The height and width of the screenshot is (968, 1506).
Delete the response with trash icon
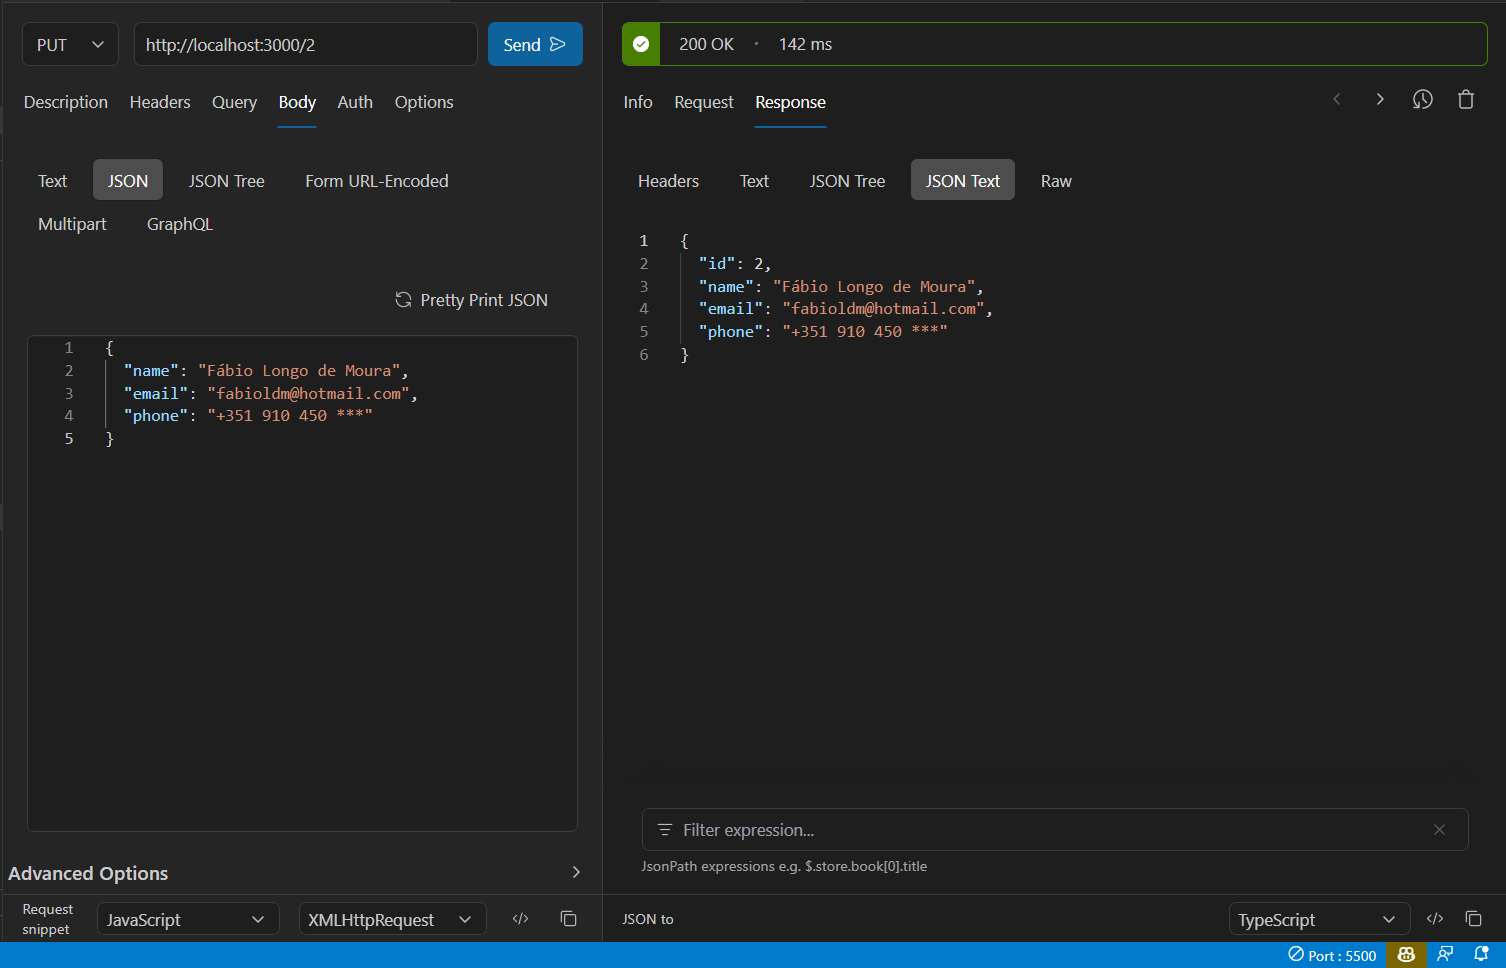coord(1466,99)
